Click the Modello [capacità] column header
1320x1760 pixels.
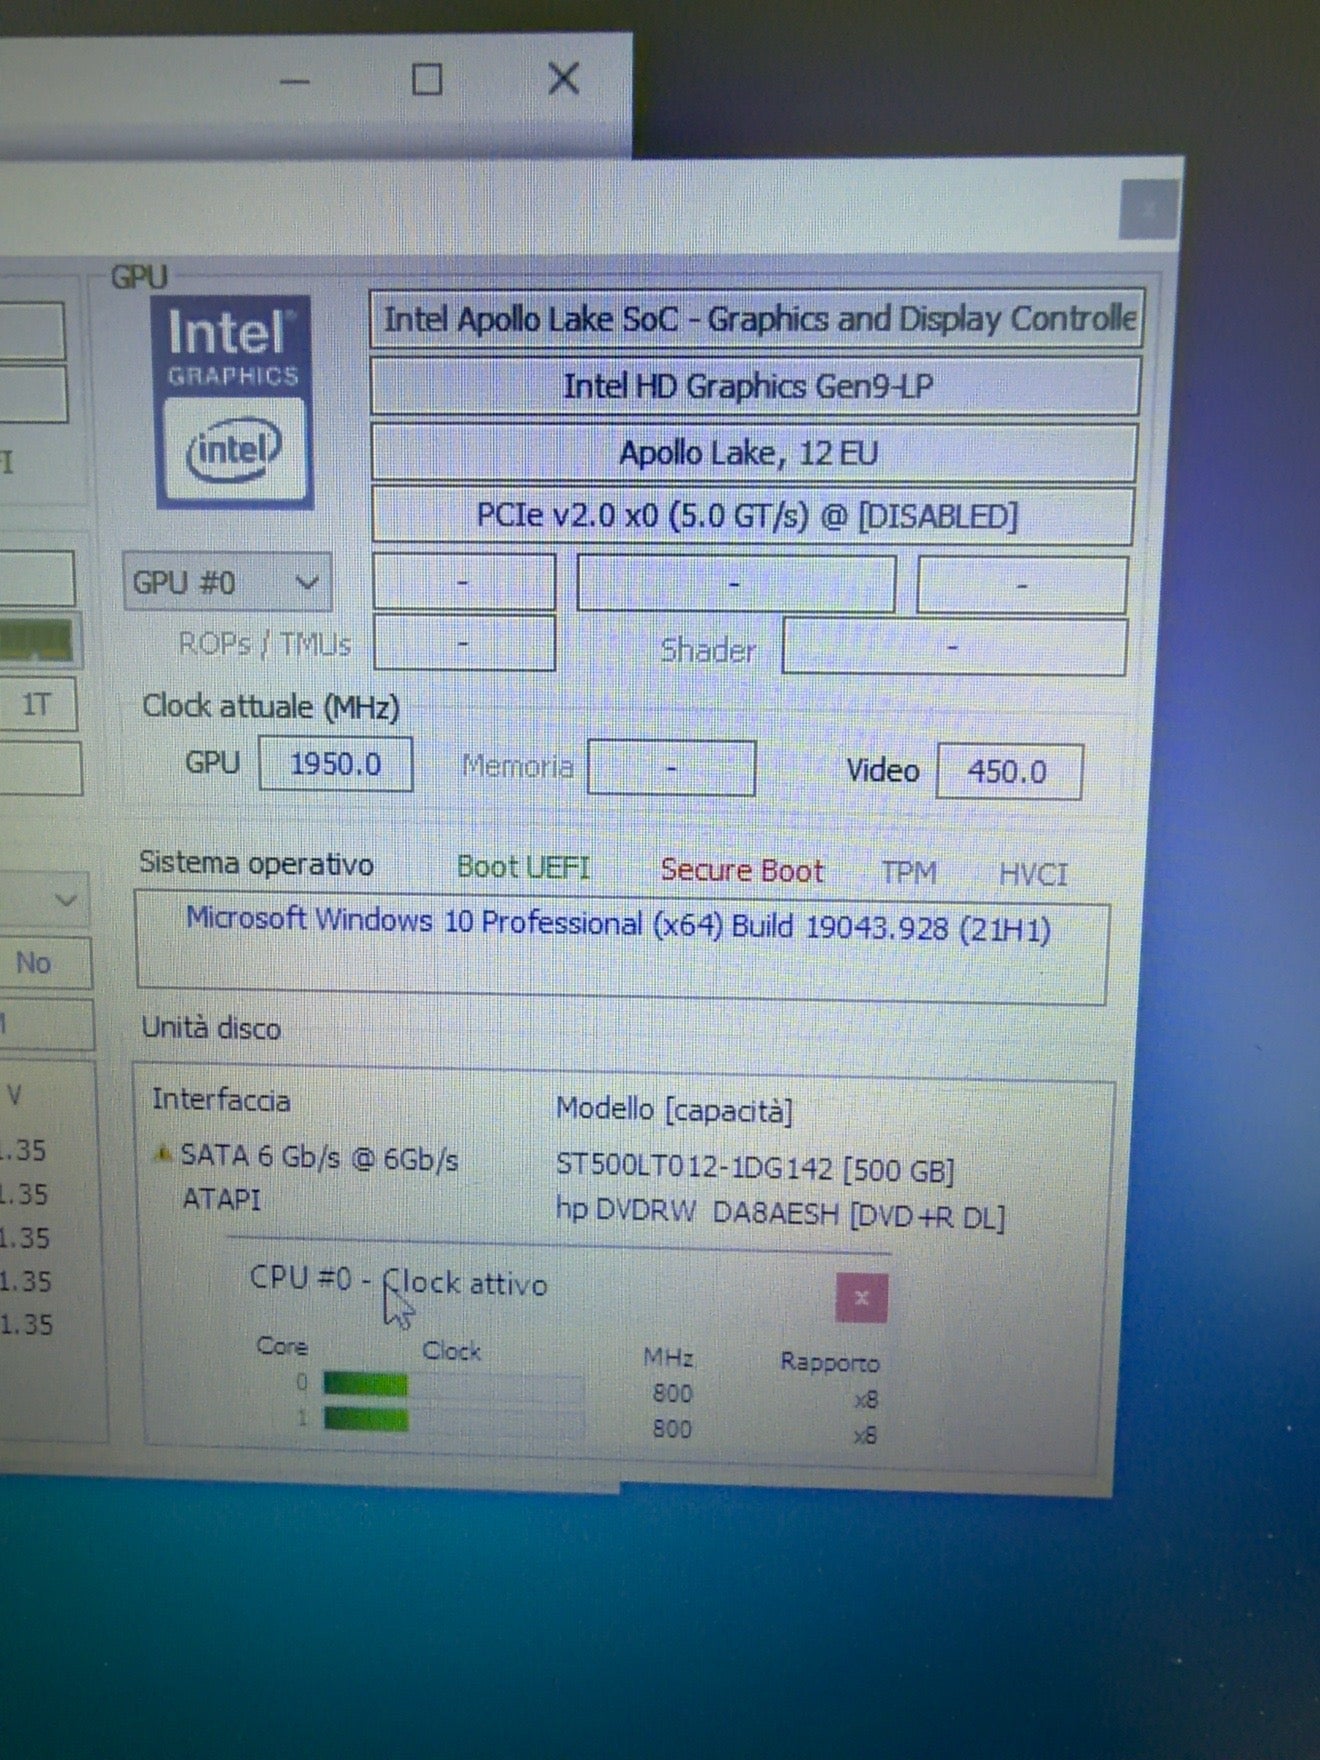[x=674, y=1109]
